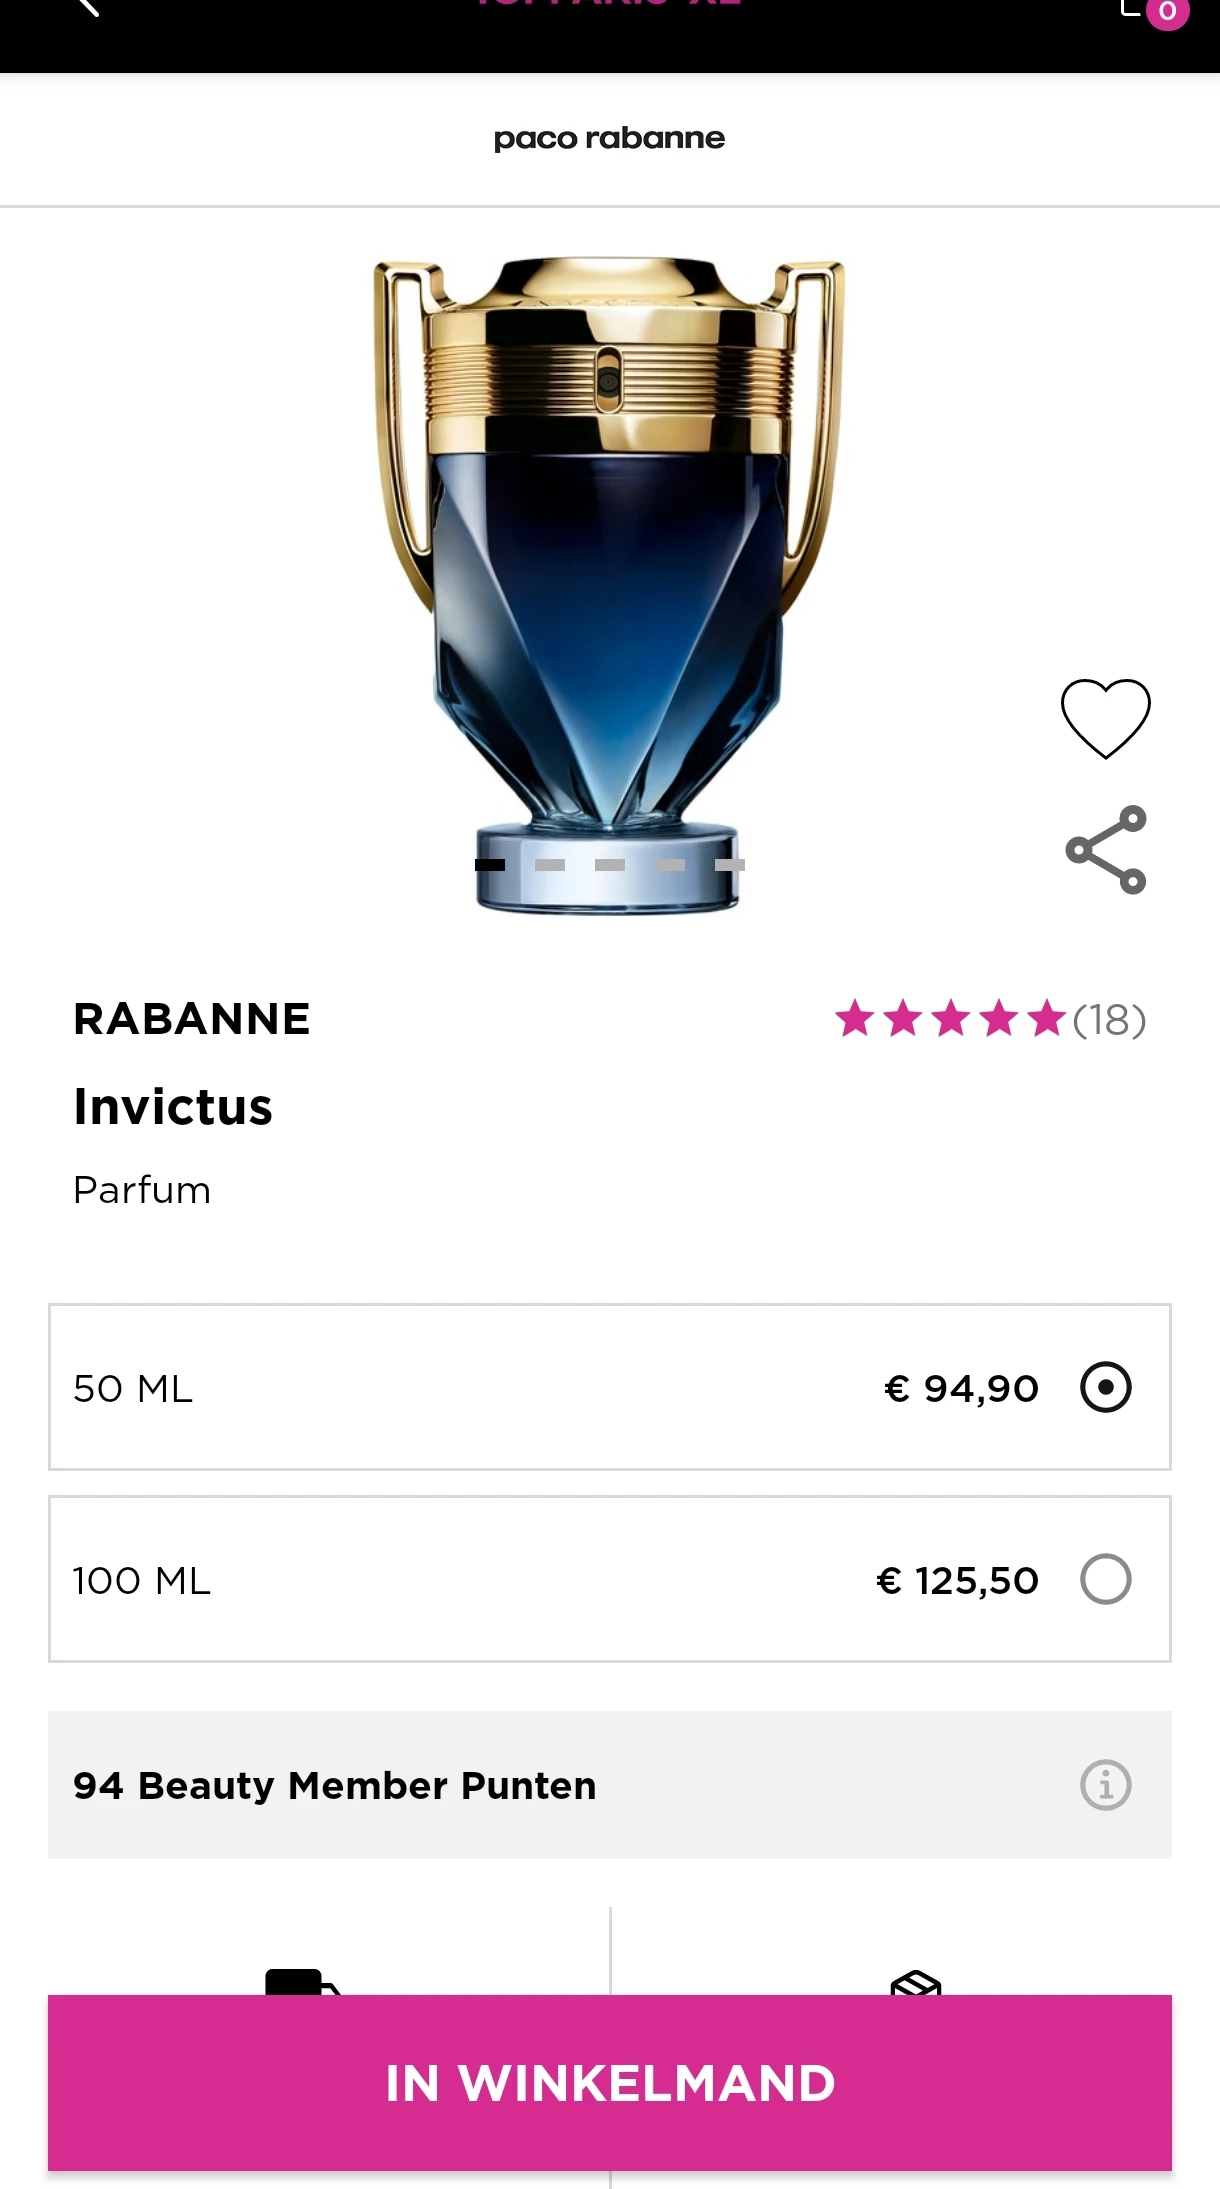Open the paco rabanne brand header

pyautogui.click(x=610, y=139)
